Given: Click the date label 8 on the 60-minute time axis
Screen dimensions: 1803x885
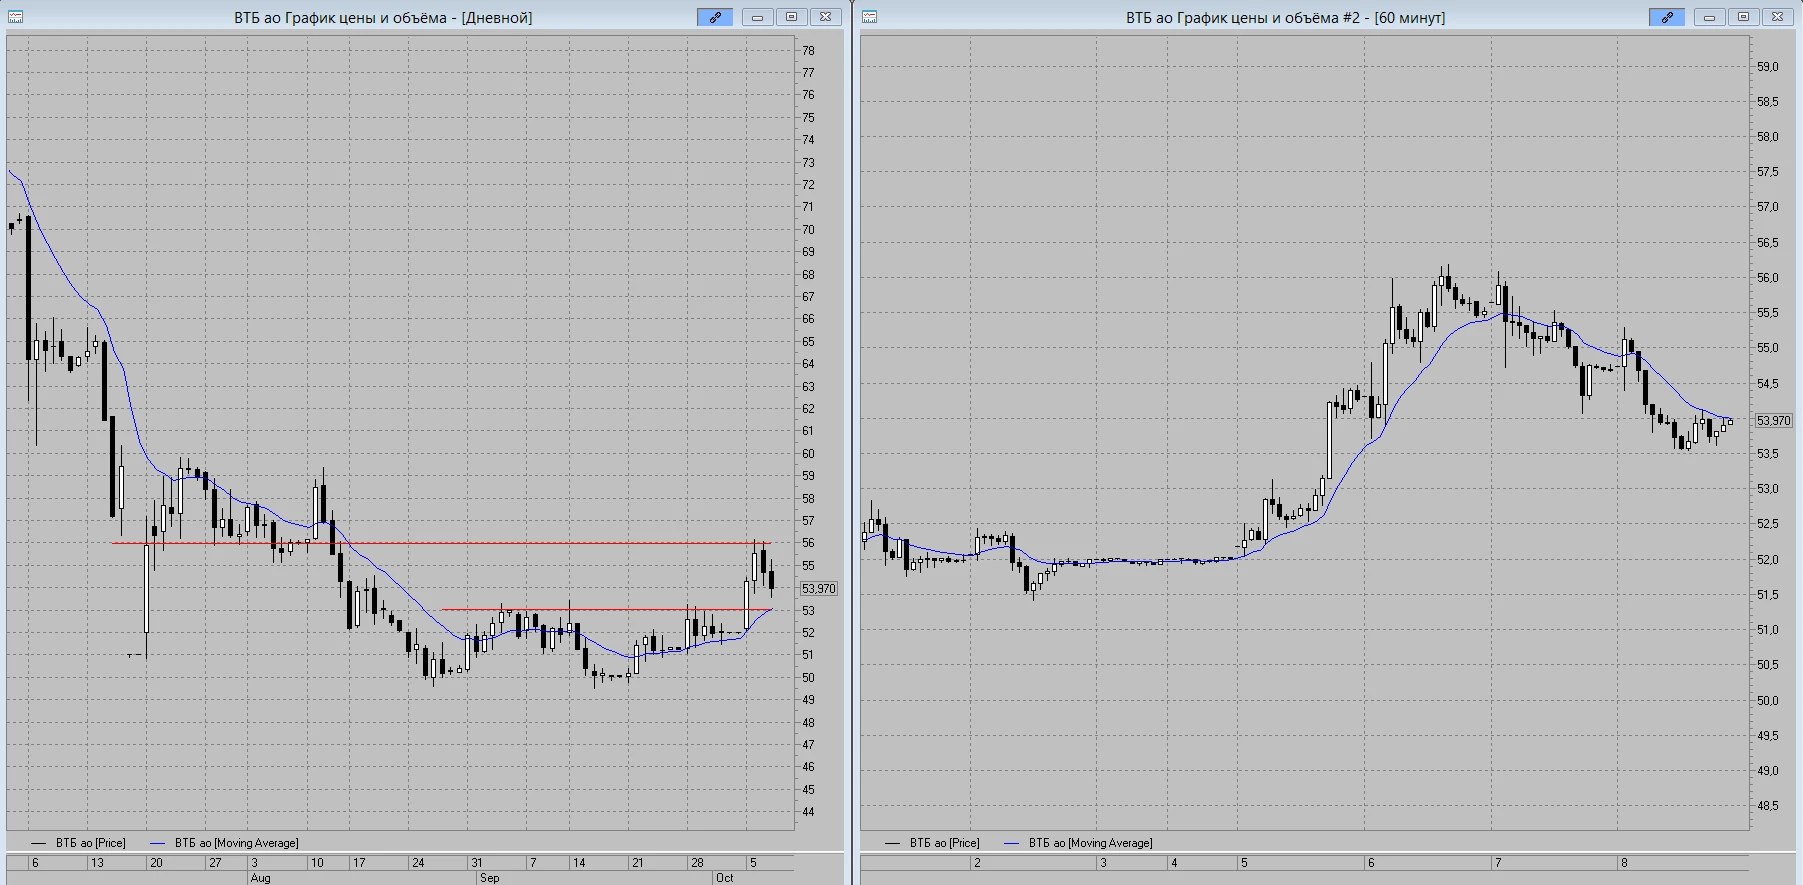Looking at the screenshot, I should (x=1624, y=863).
